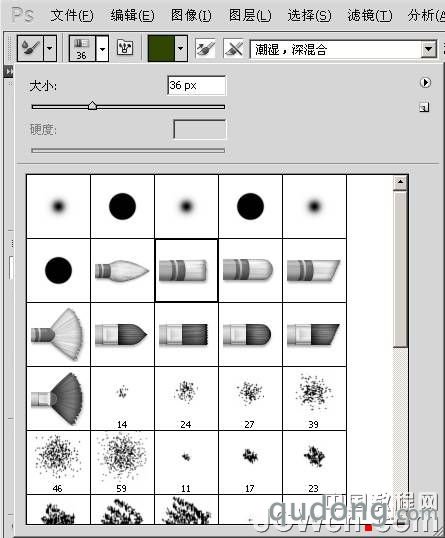Click the brush list scroll up arrow
Screen dimensions: 445x538
[x=400, y=183]
